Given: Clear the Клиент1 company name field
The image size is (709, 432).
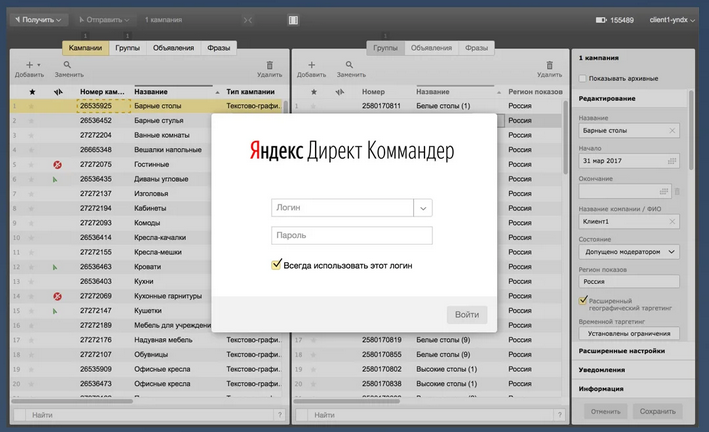Looking at the screenshot, I should (672, 221).
